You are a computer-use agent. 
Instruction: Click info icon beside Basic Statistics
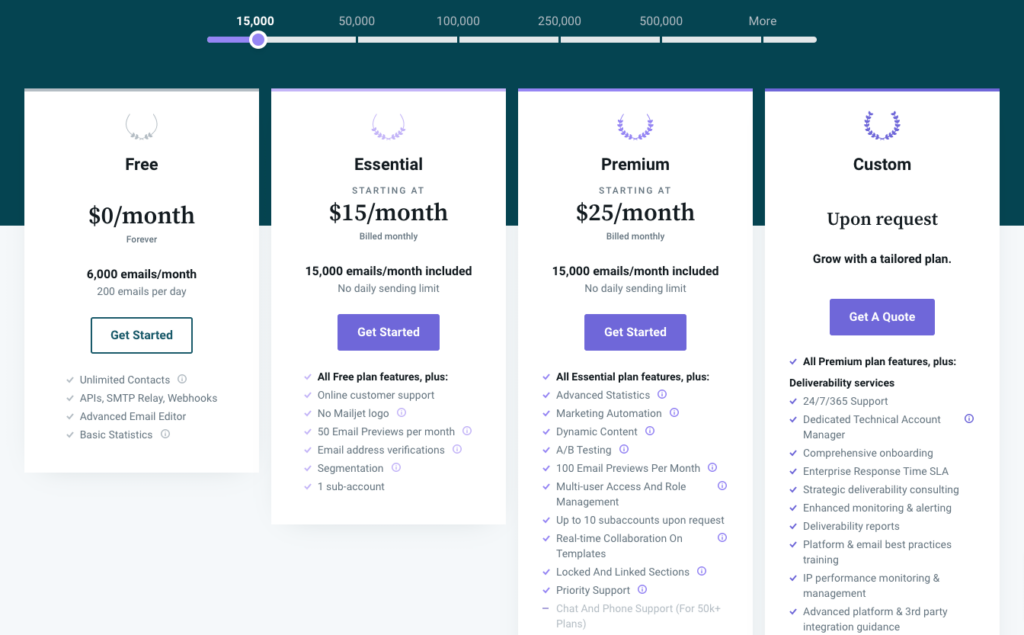click(165, 434)
